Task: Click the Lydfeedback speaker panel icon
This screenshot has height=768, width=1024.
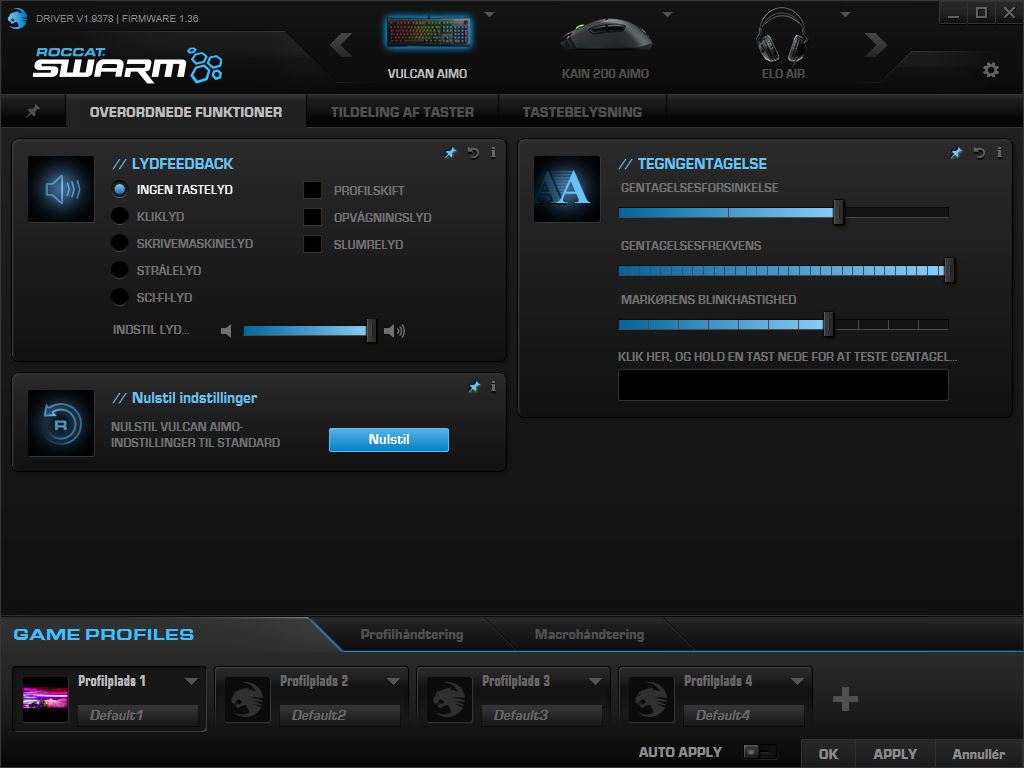Action: 61,189
